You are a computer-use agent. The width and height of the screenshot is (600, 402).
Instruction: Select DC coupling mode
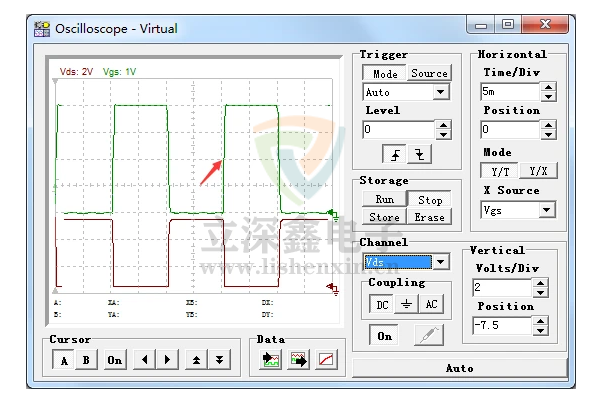pos(382,305)
